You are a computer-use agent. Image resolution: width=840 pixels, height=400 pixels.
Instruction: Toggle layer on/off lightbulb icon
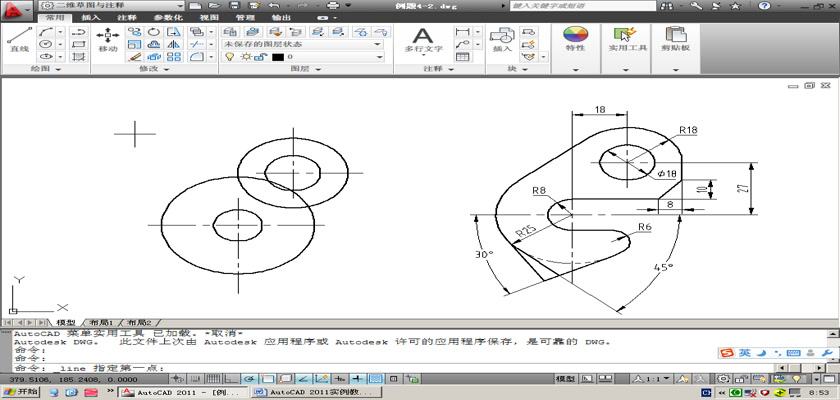pyautogui.click(x=229, y=57)
